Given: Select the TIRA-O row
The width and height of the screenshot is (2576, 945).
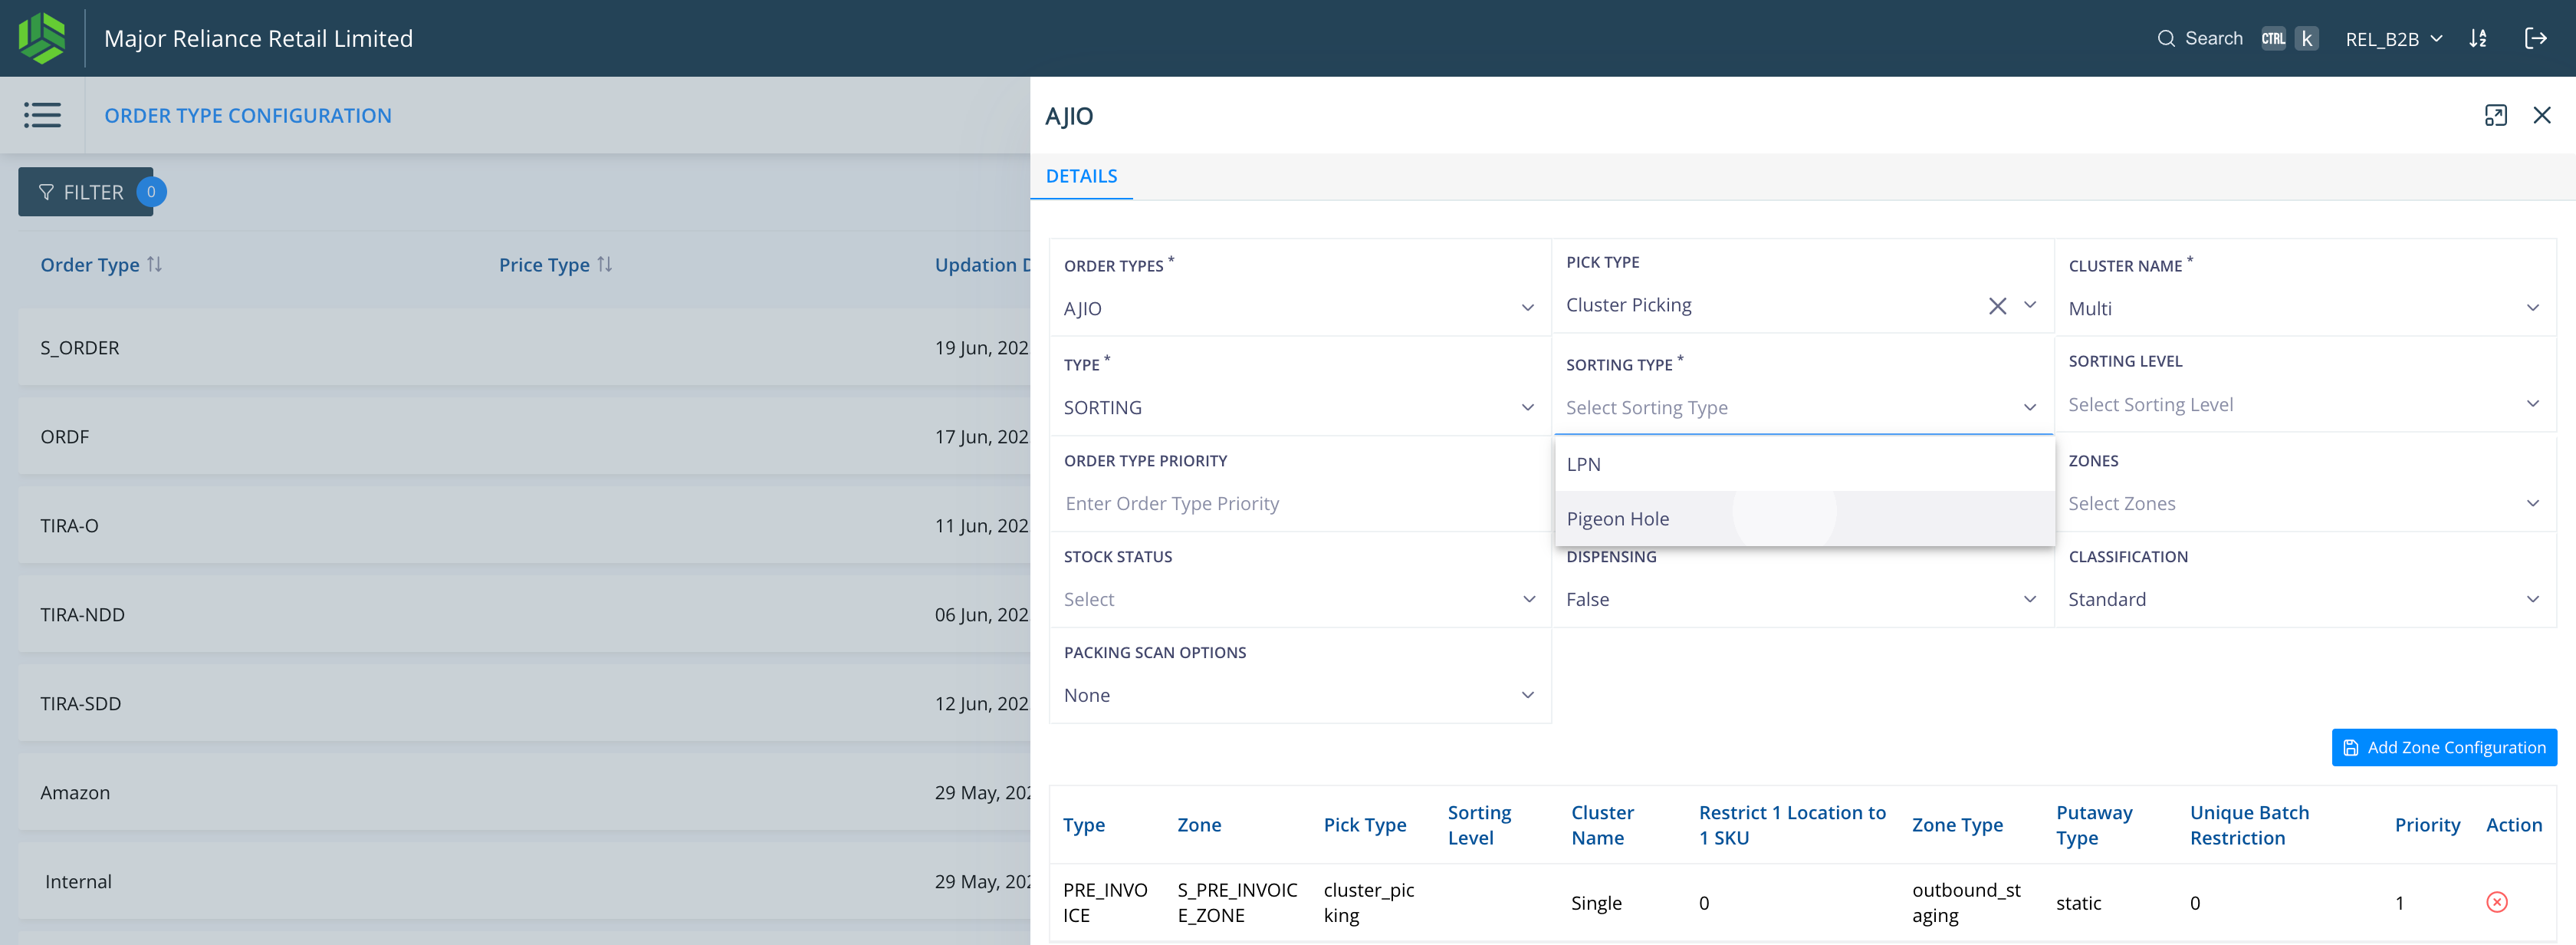Looking at the screenshot, I should click(x=524, y=525).
